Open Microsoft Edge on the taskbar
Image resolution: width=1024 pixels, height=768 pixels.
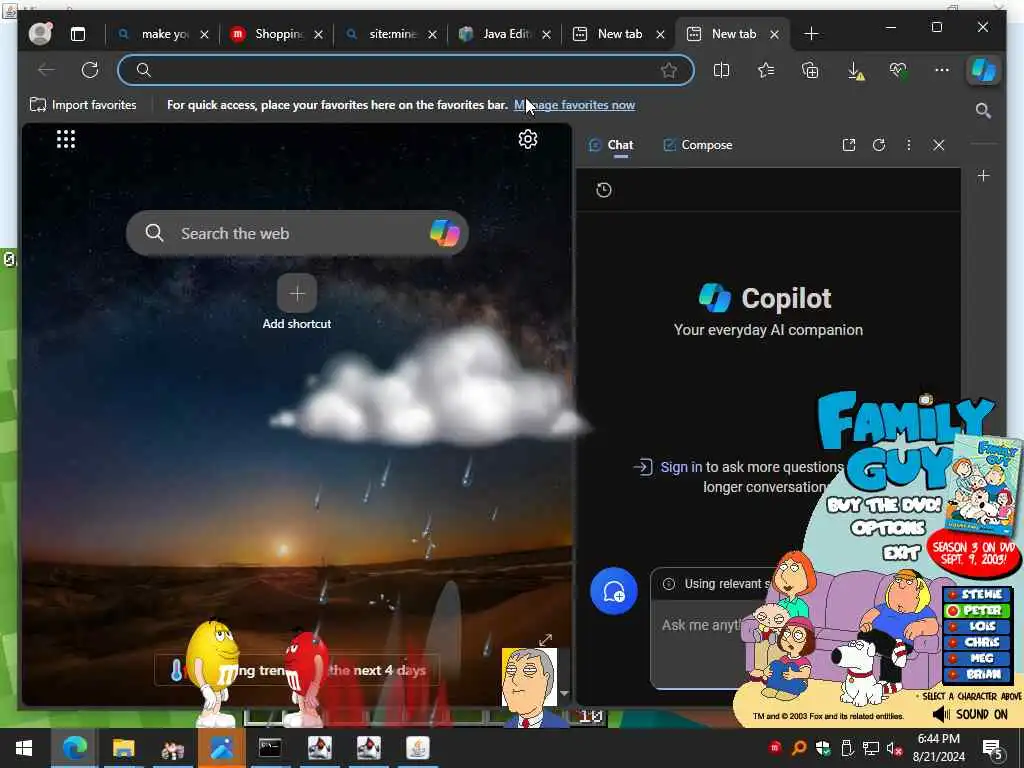point(74,748)
